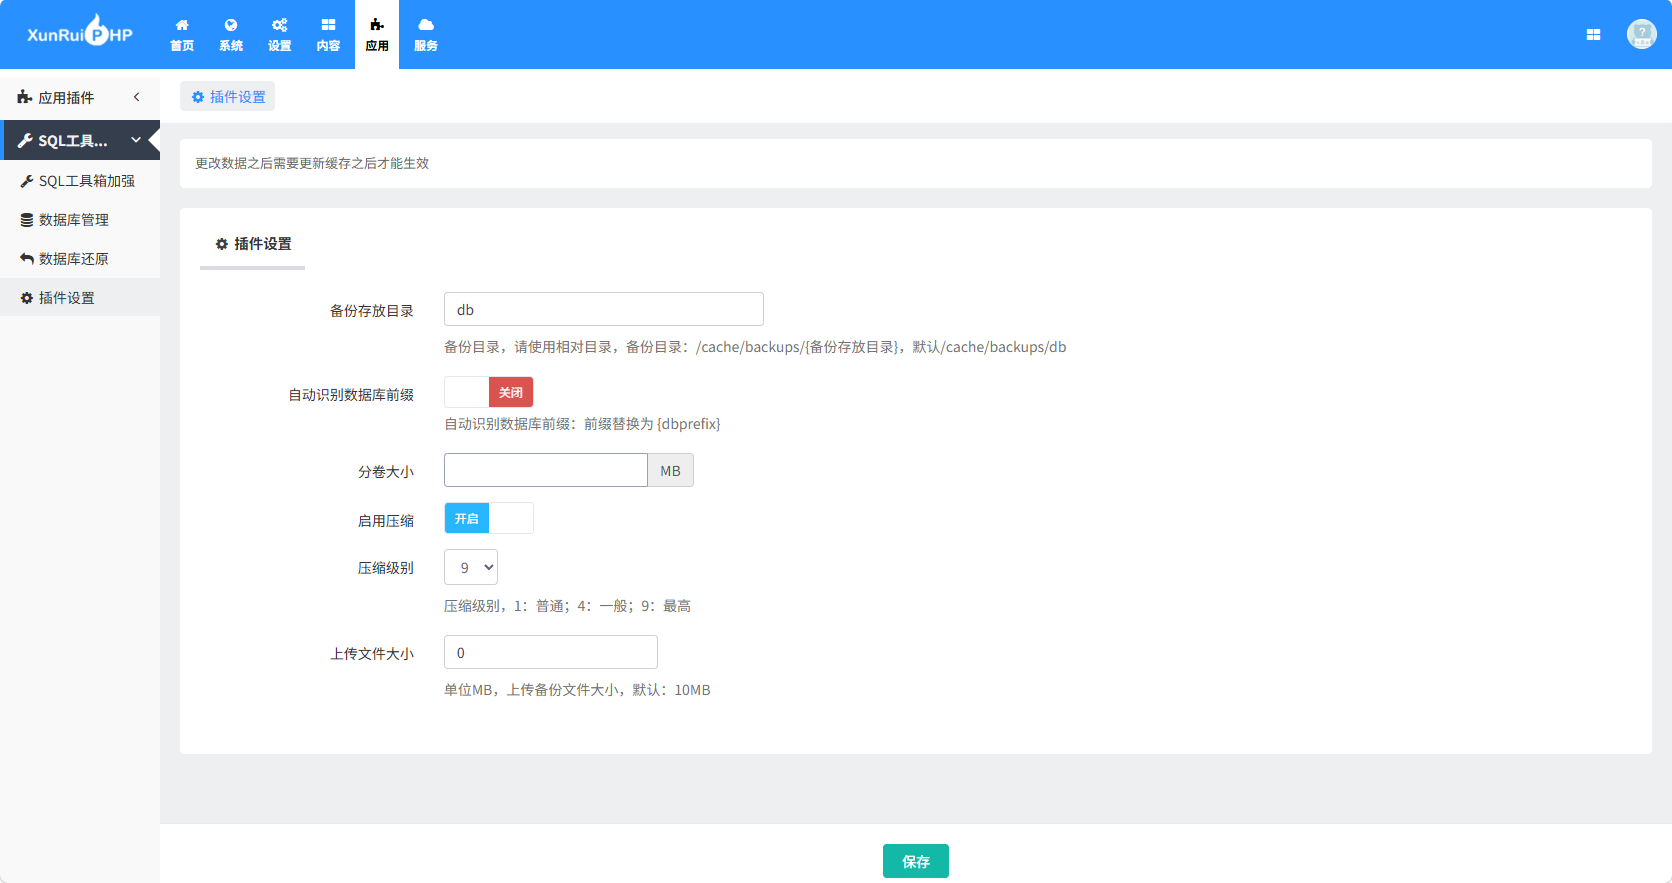Open 数据库还原 in sidebar
This screenshot has height=883, width=1672.
point(80,259)
